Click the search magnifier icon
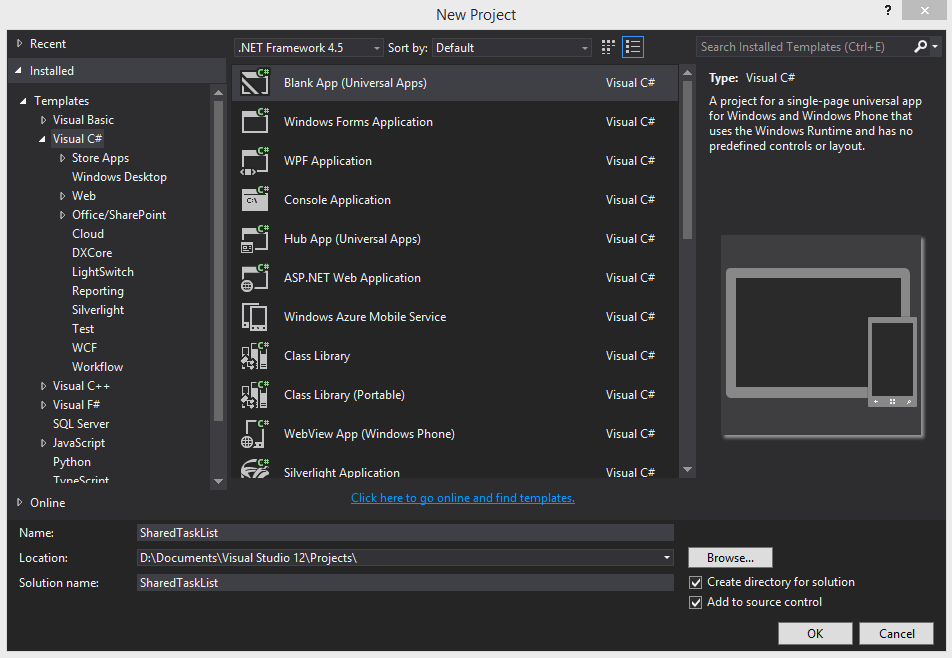Screen dimensions: 952x658 [x=920, y=46]
